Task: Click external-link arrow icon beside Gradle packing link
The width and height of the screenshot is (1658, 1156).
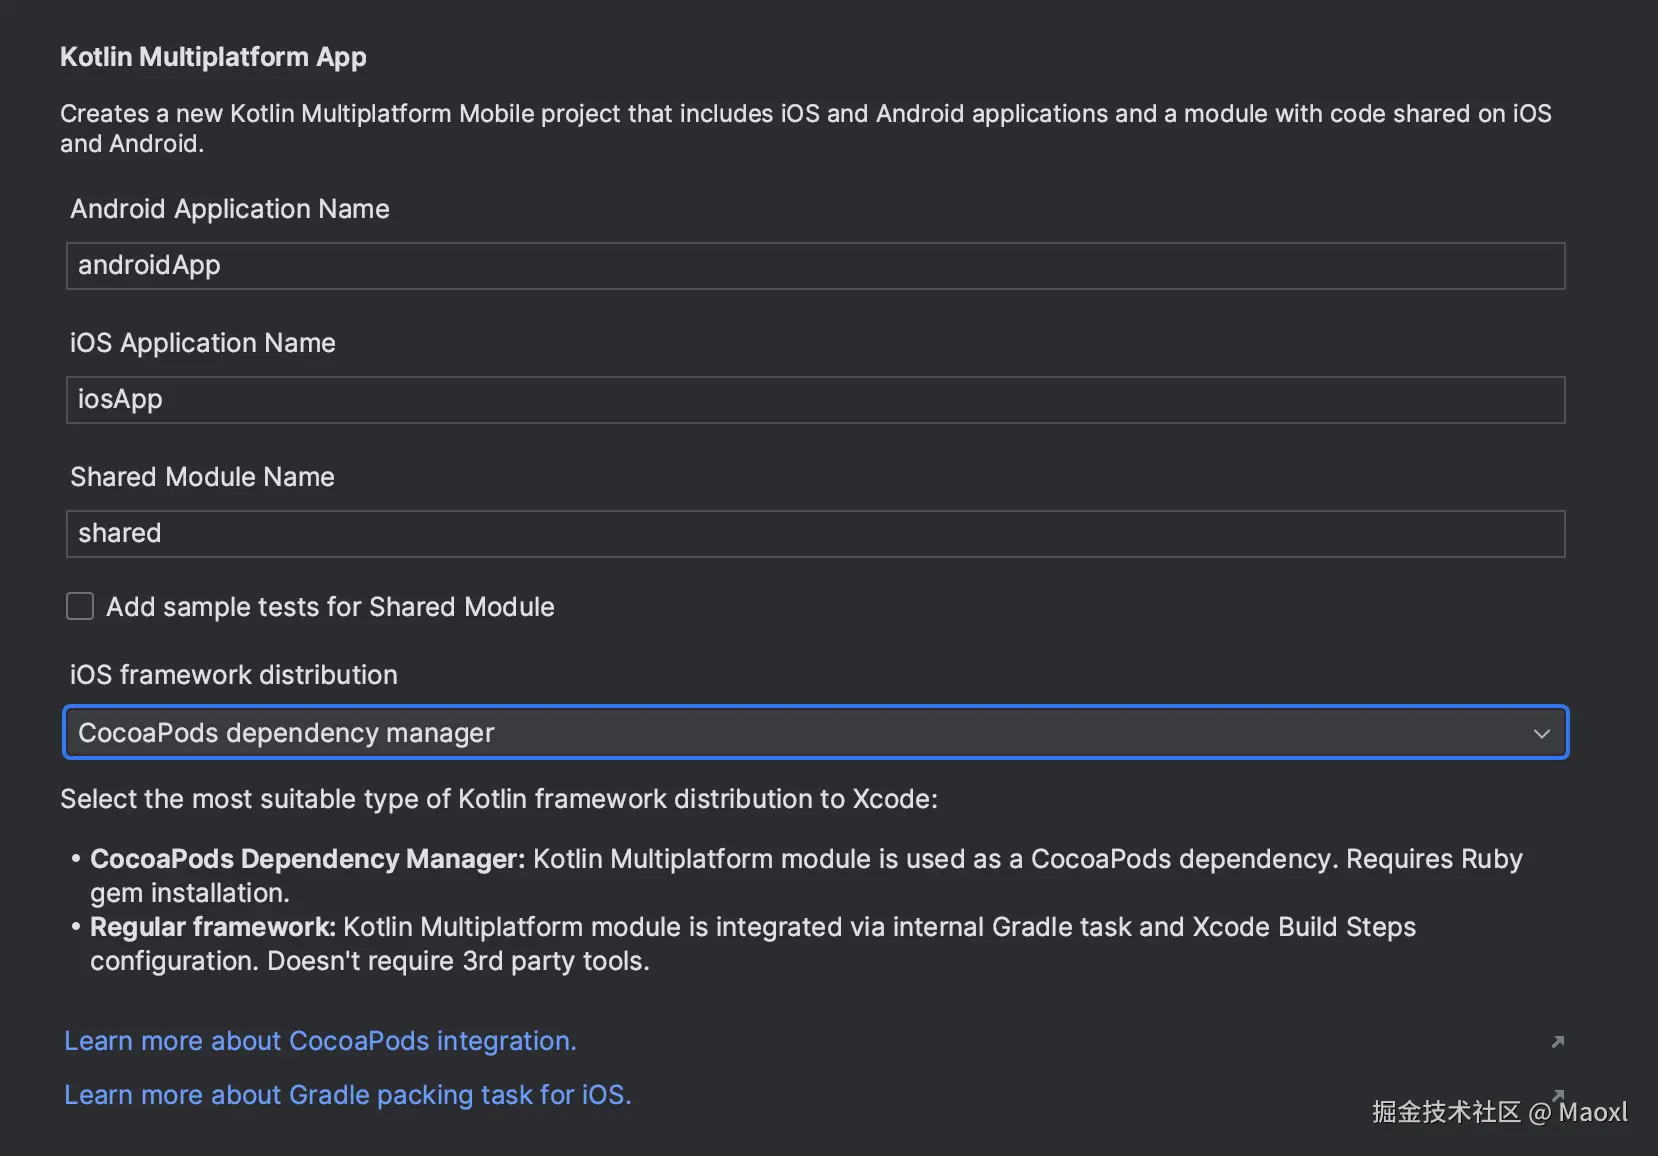Action: click(1557, 1094)
